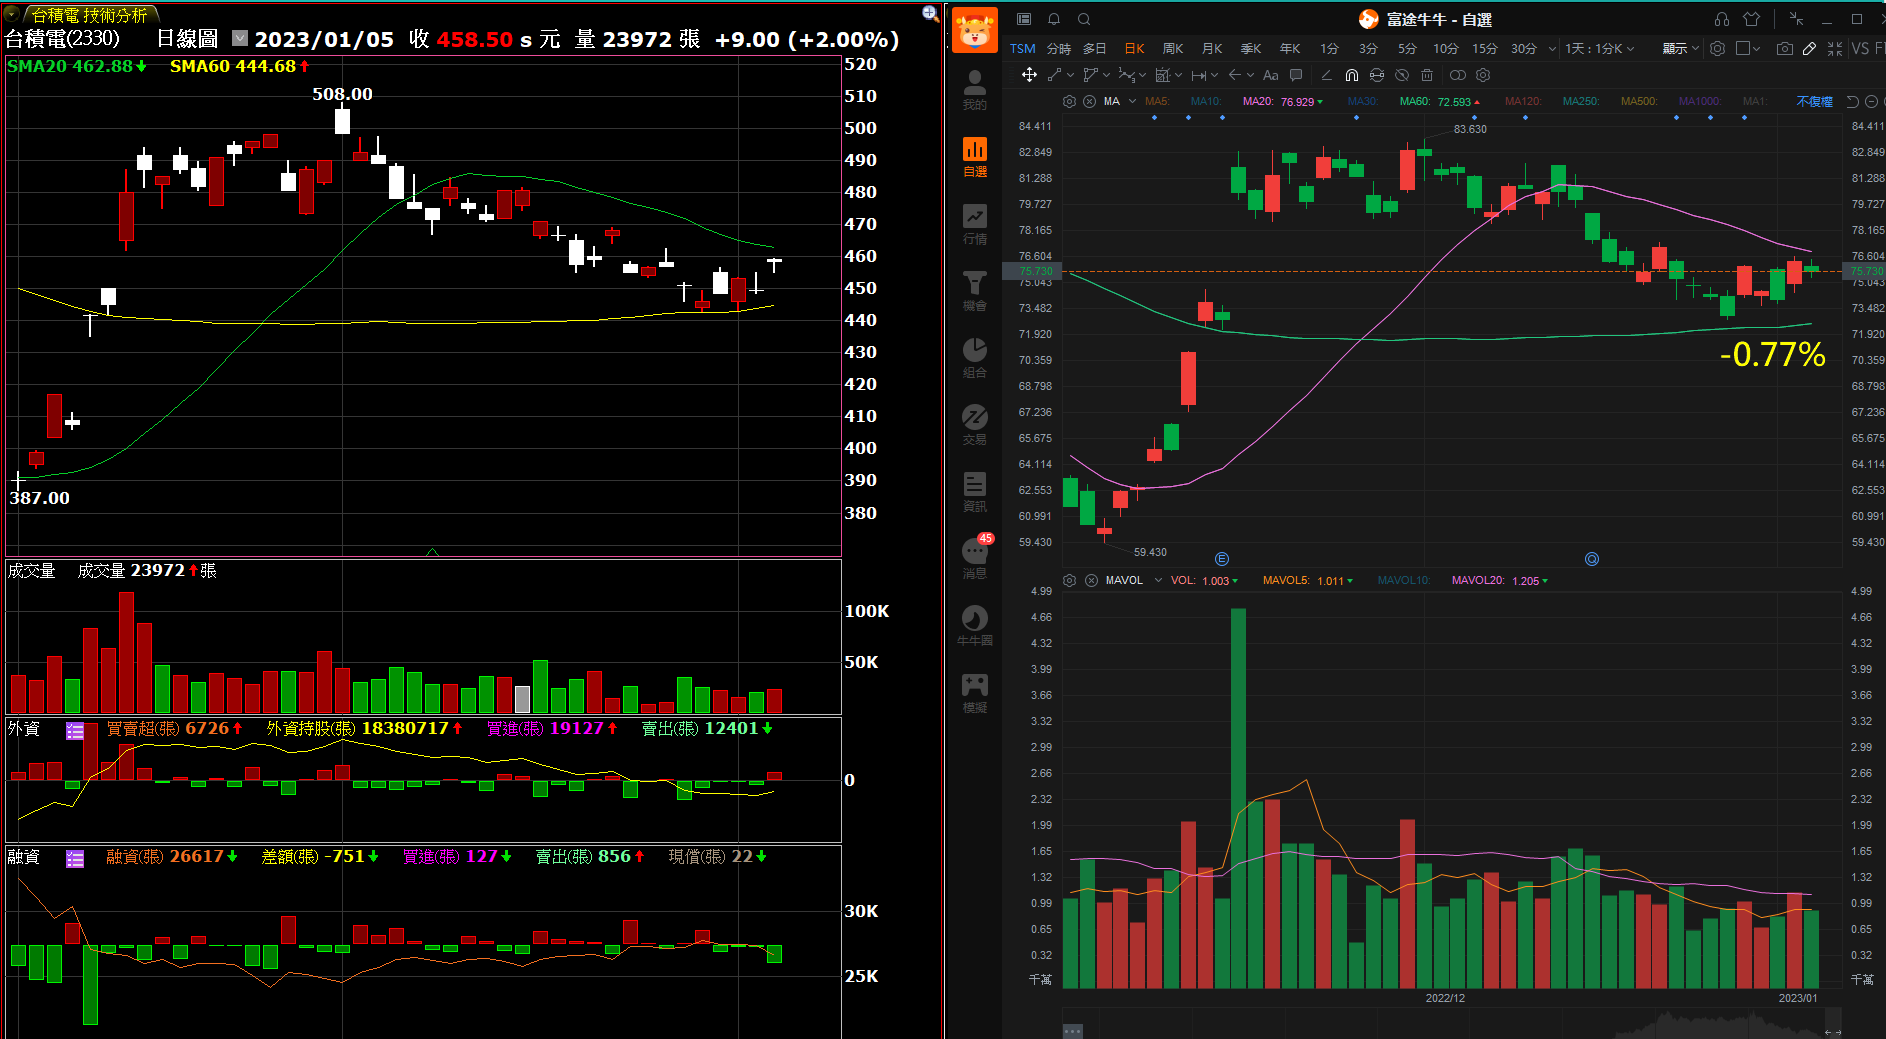Image resolution: width=1886 pixels, height=1039 pixels.
Task: Switch to the 周K tab
Action: coord(1173,48)
